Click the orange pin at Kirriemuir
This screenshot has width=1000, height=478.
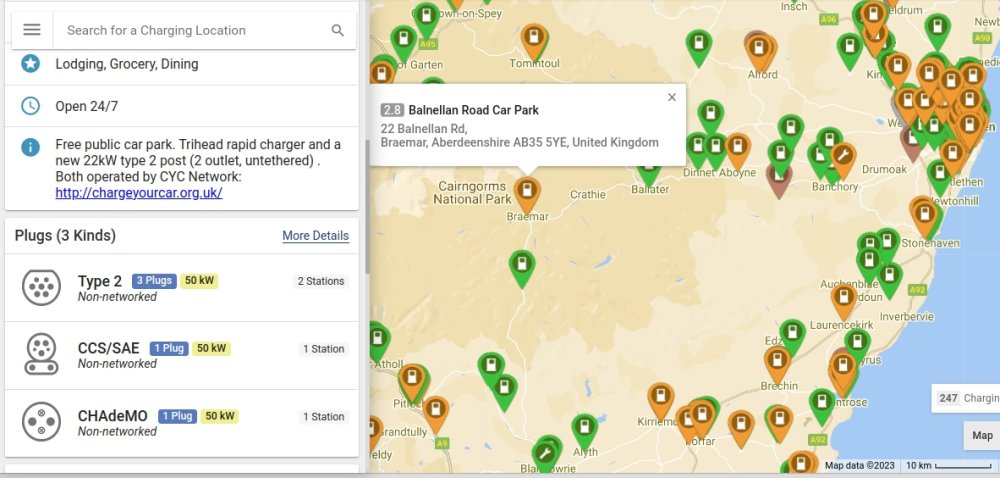661,399
